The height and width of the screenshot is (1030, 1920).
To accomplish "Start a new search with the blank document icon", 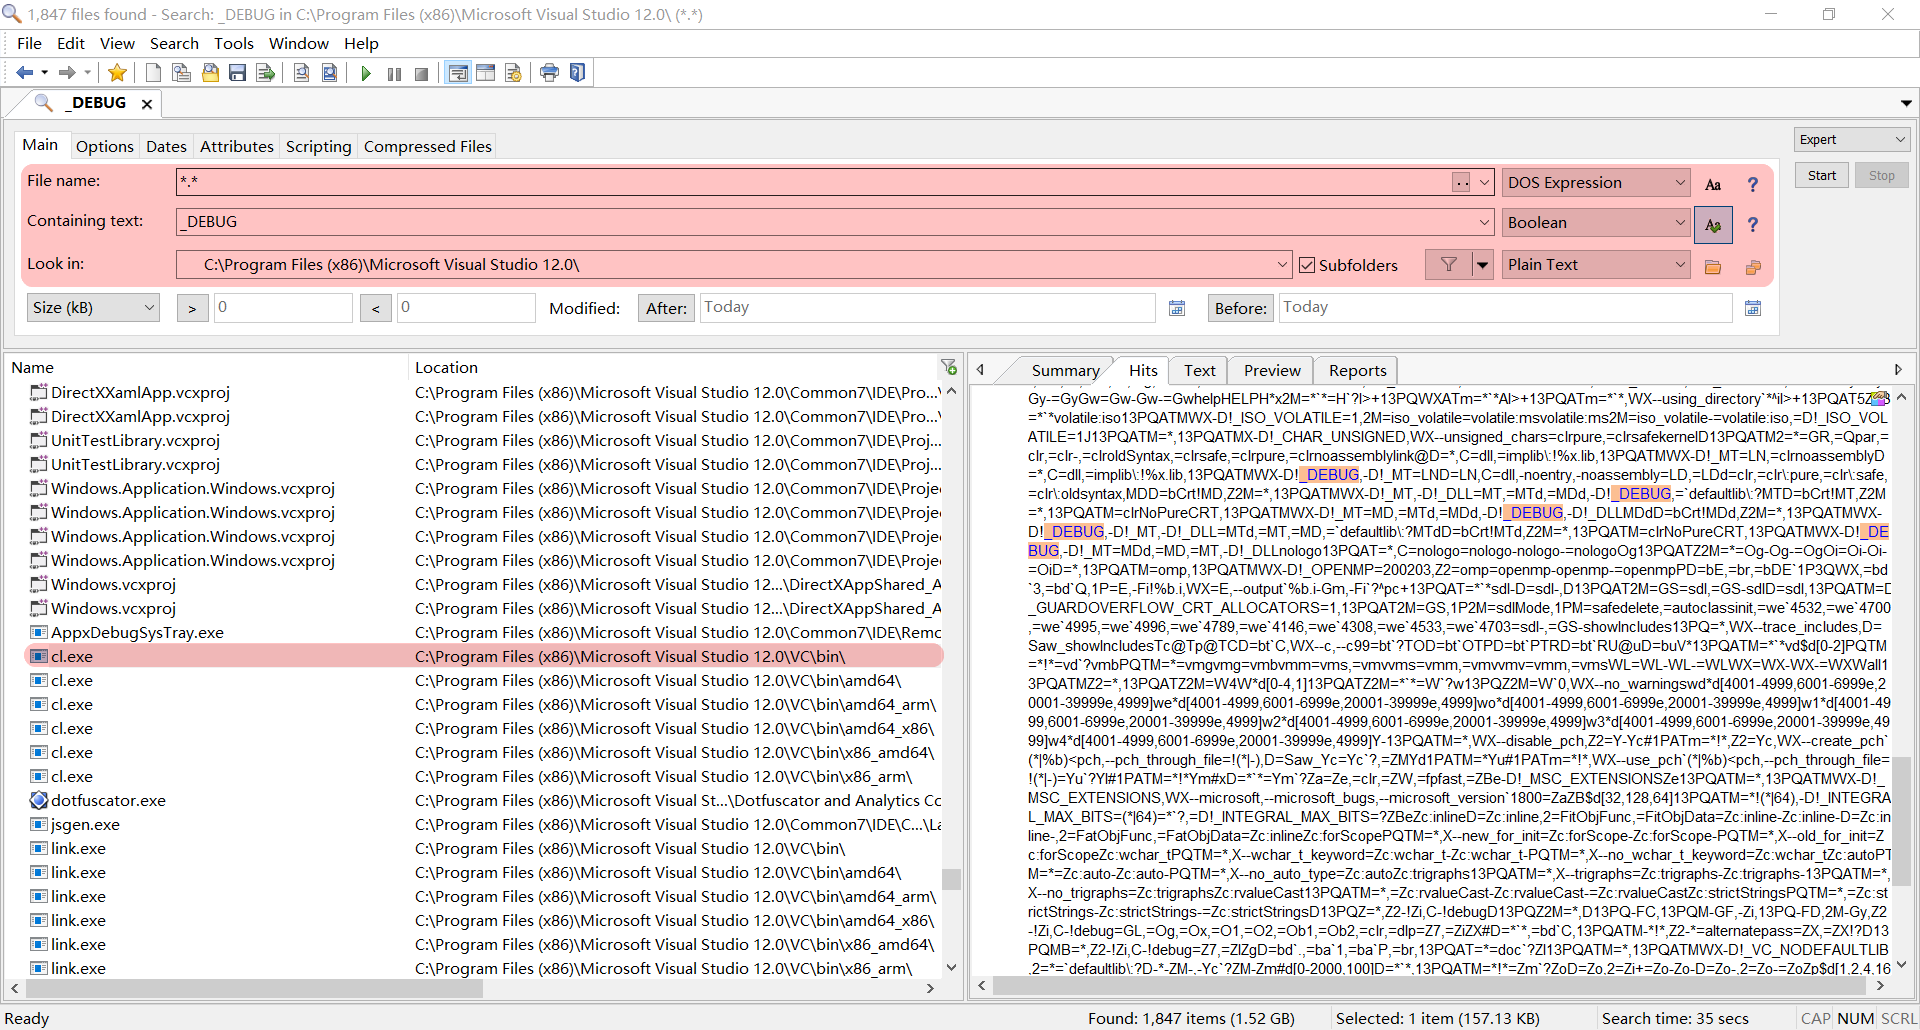I will coord(153,72).
